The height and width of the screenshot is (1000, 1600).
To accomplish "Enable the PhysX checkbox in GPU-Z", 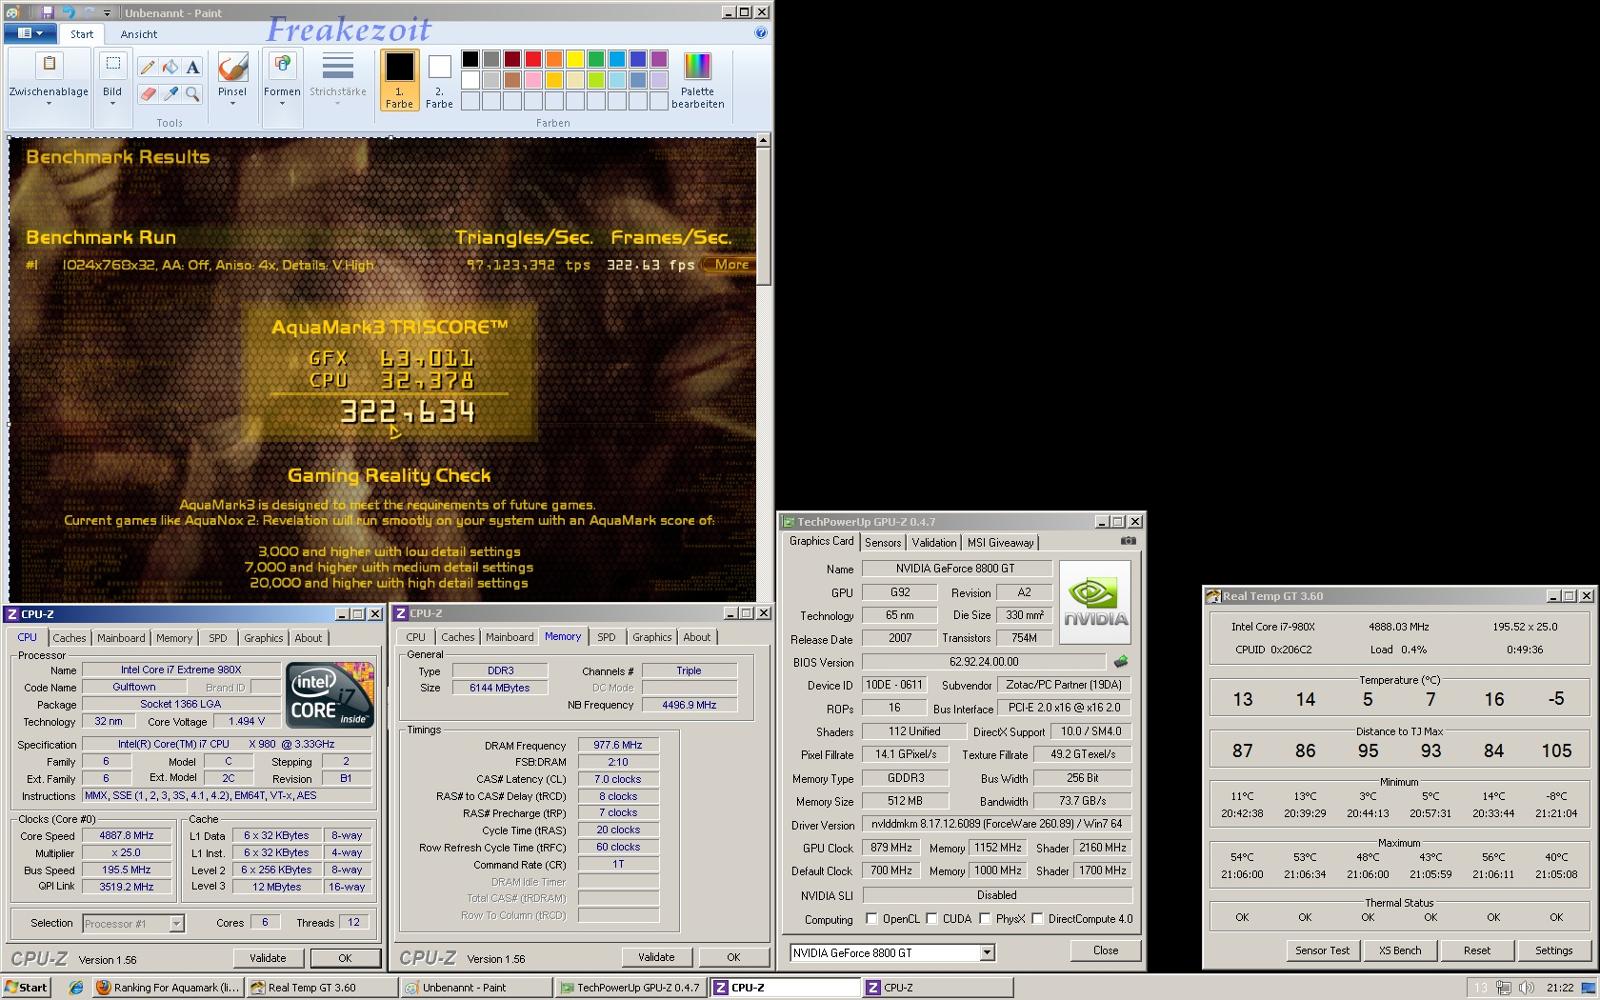I will [985, 918].
